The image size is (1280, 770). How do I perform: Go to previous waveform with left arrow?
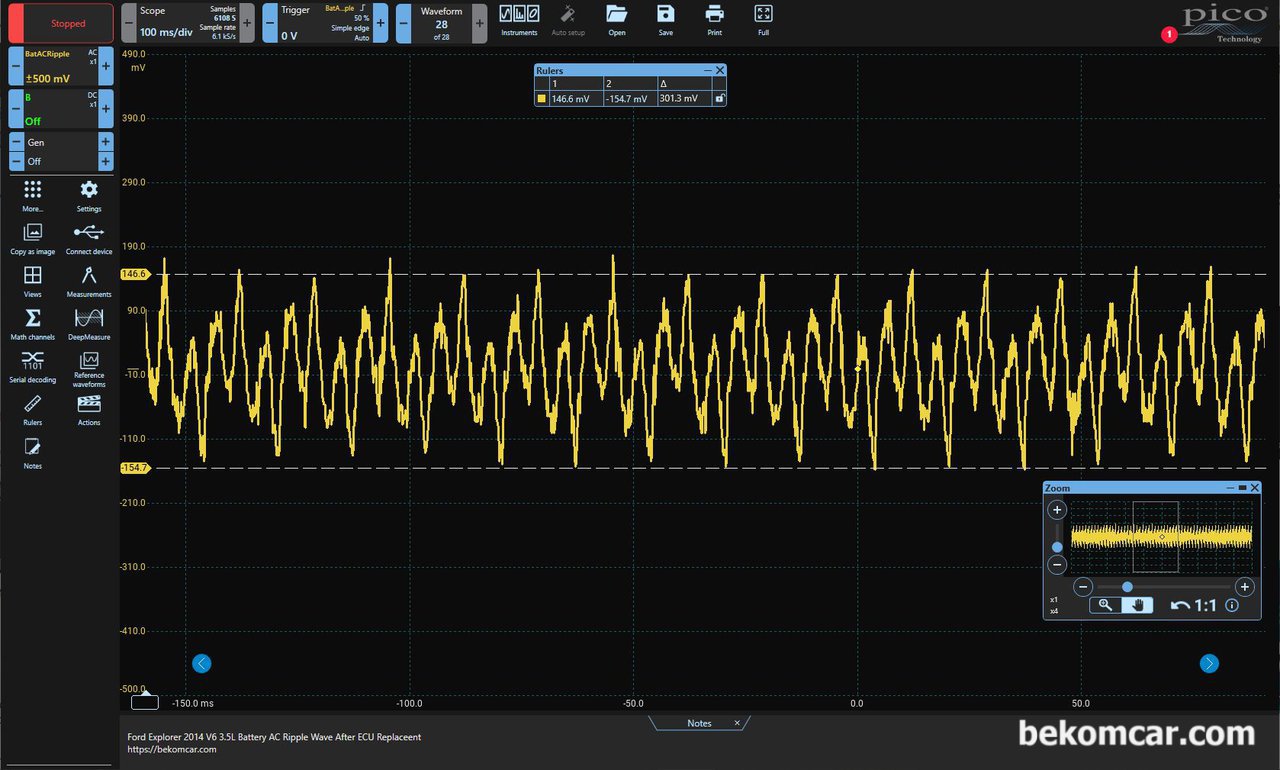(x=201, y=663)
